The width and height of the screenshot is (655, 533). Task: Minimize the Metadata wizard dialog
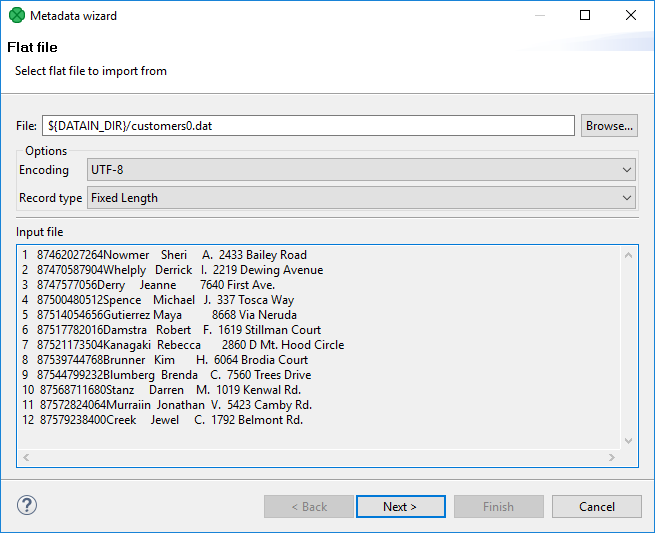(539, 16)
